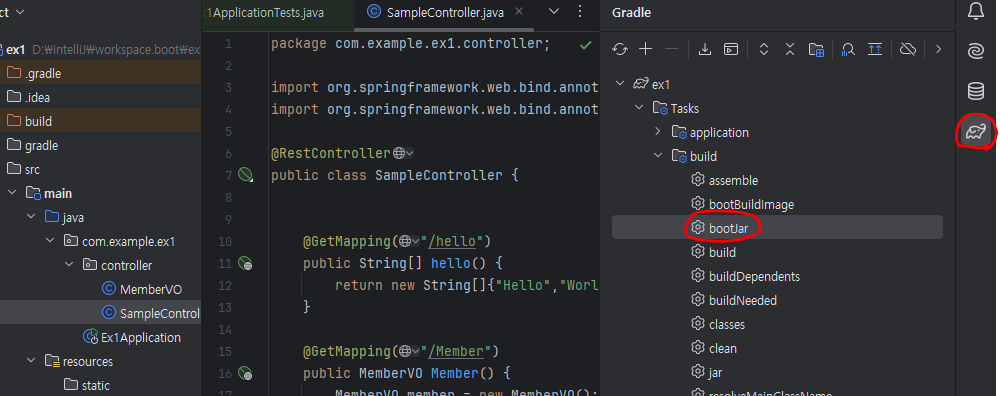
Task: Switch to ApplicationTests.java tab
Action: [264, 13]
